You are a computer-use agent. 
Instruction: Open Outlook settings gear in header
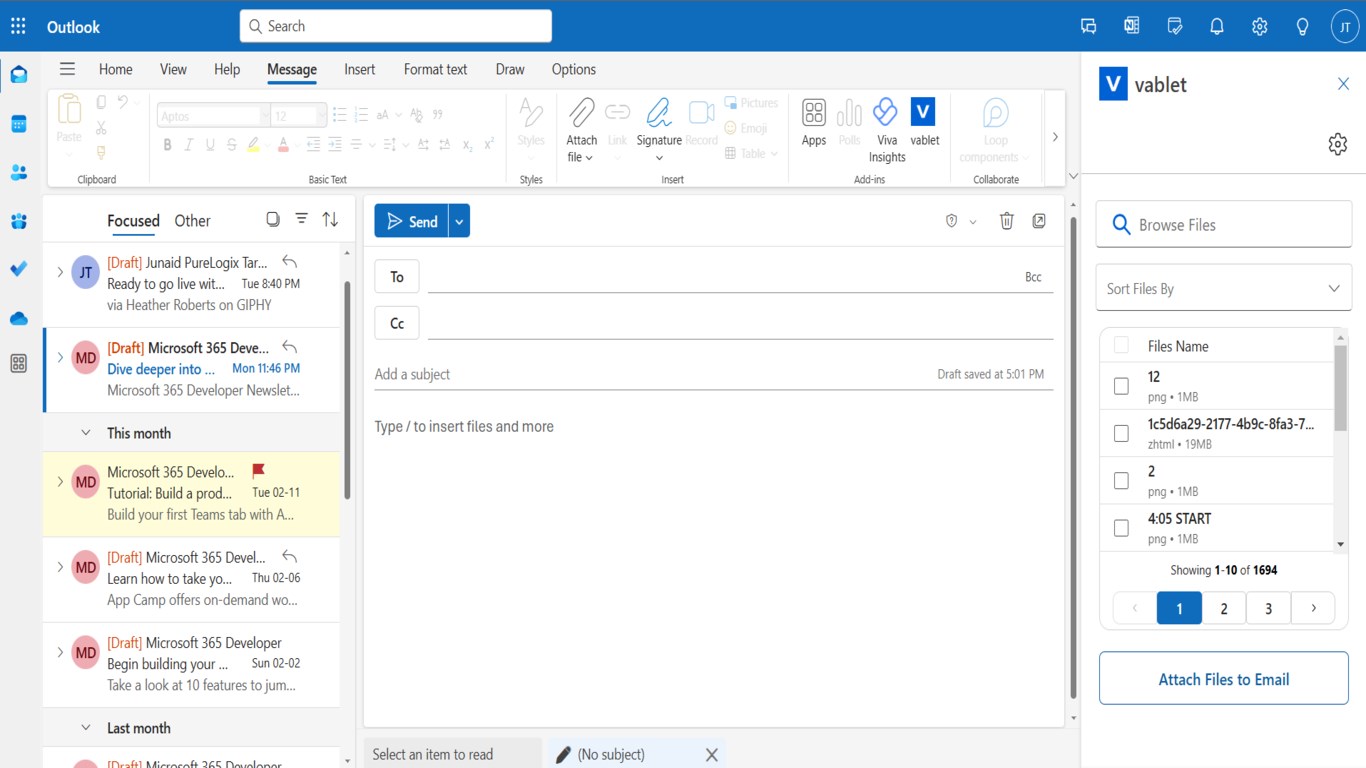click(x=1260, y=27)
